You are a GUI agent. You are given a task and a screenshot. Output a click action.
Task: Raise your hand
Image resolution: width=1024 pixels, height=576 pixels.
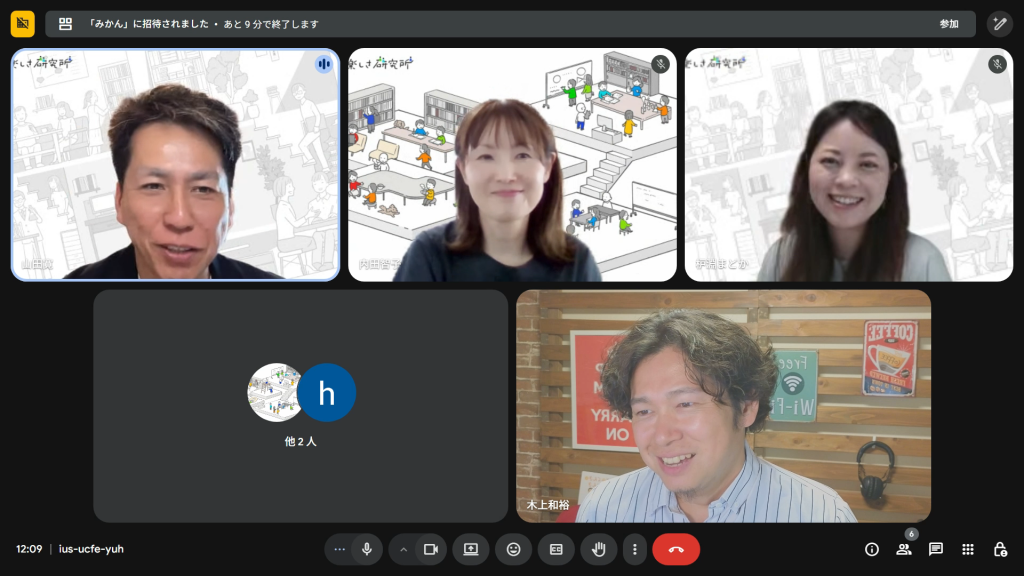click(x=599, y=549)
